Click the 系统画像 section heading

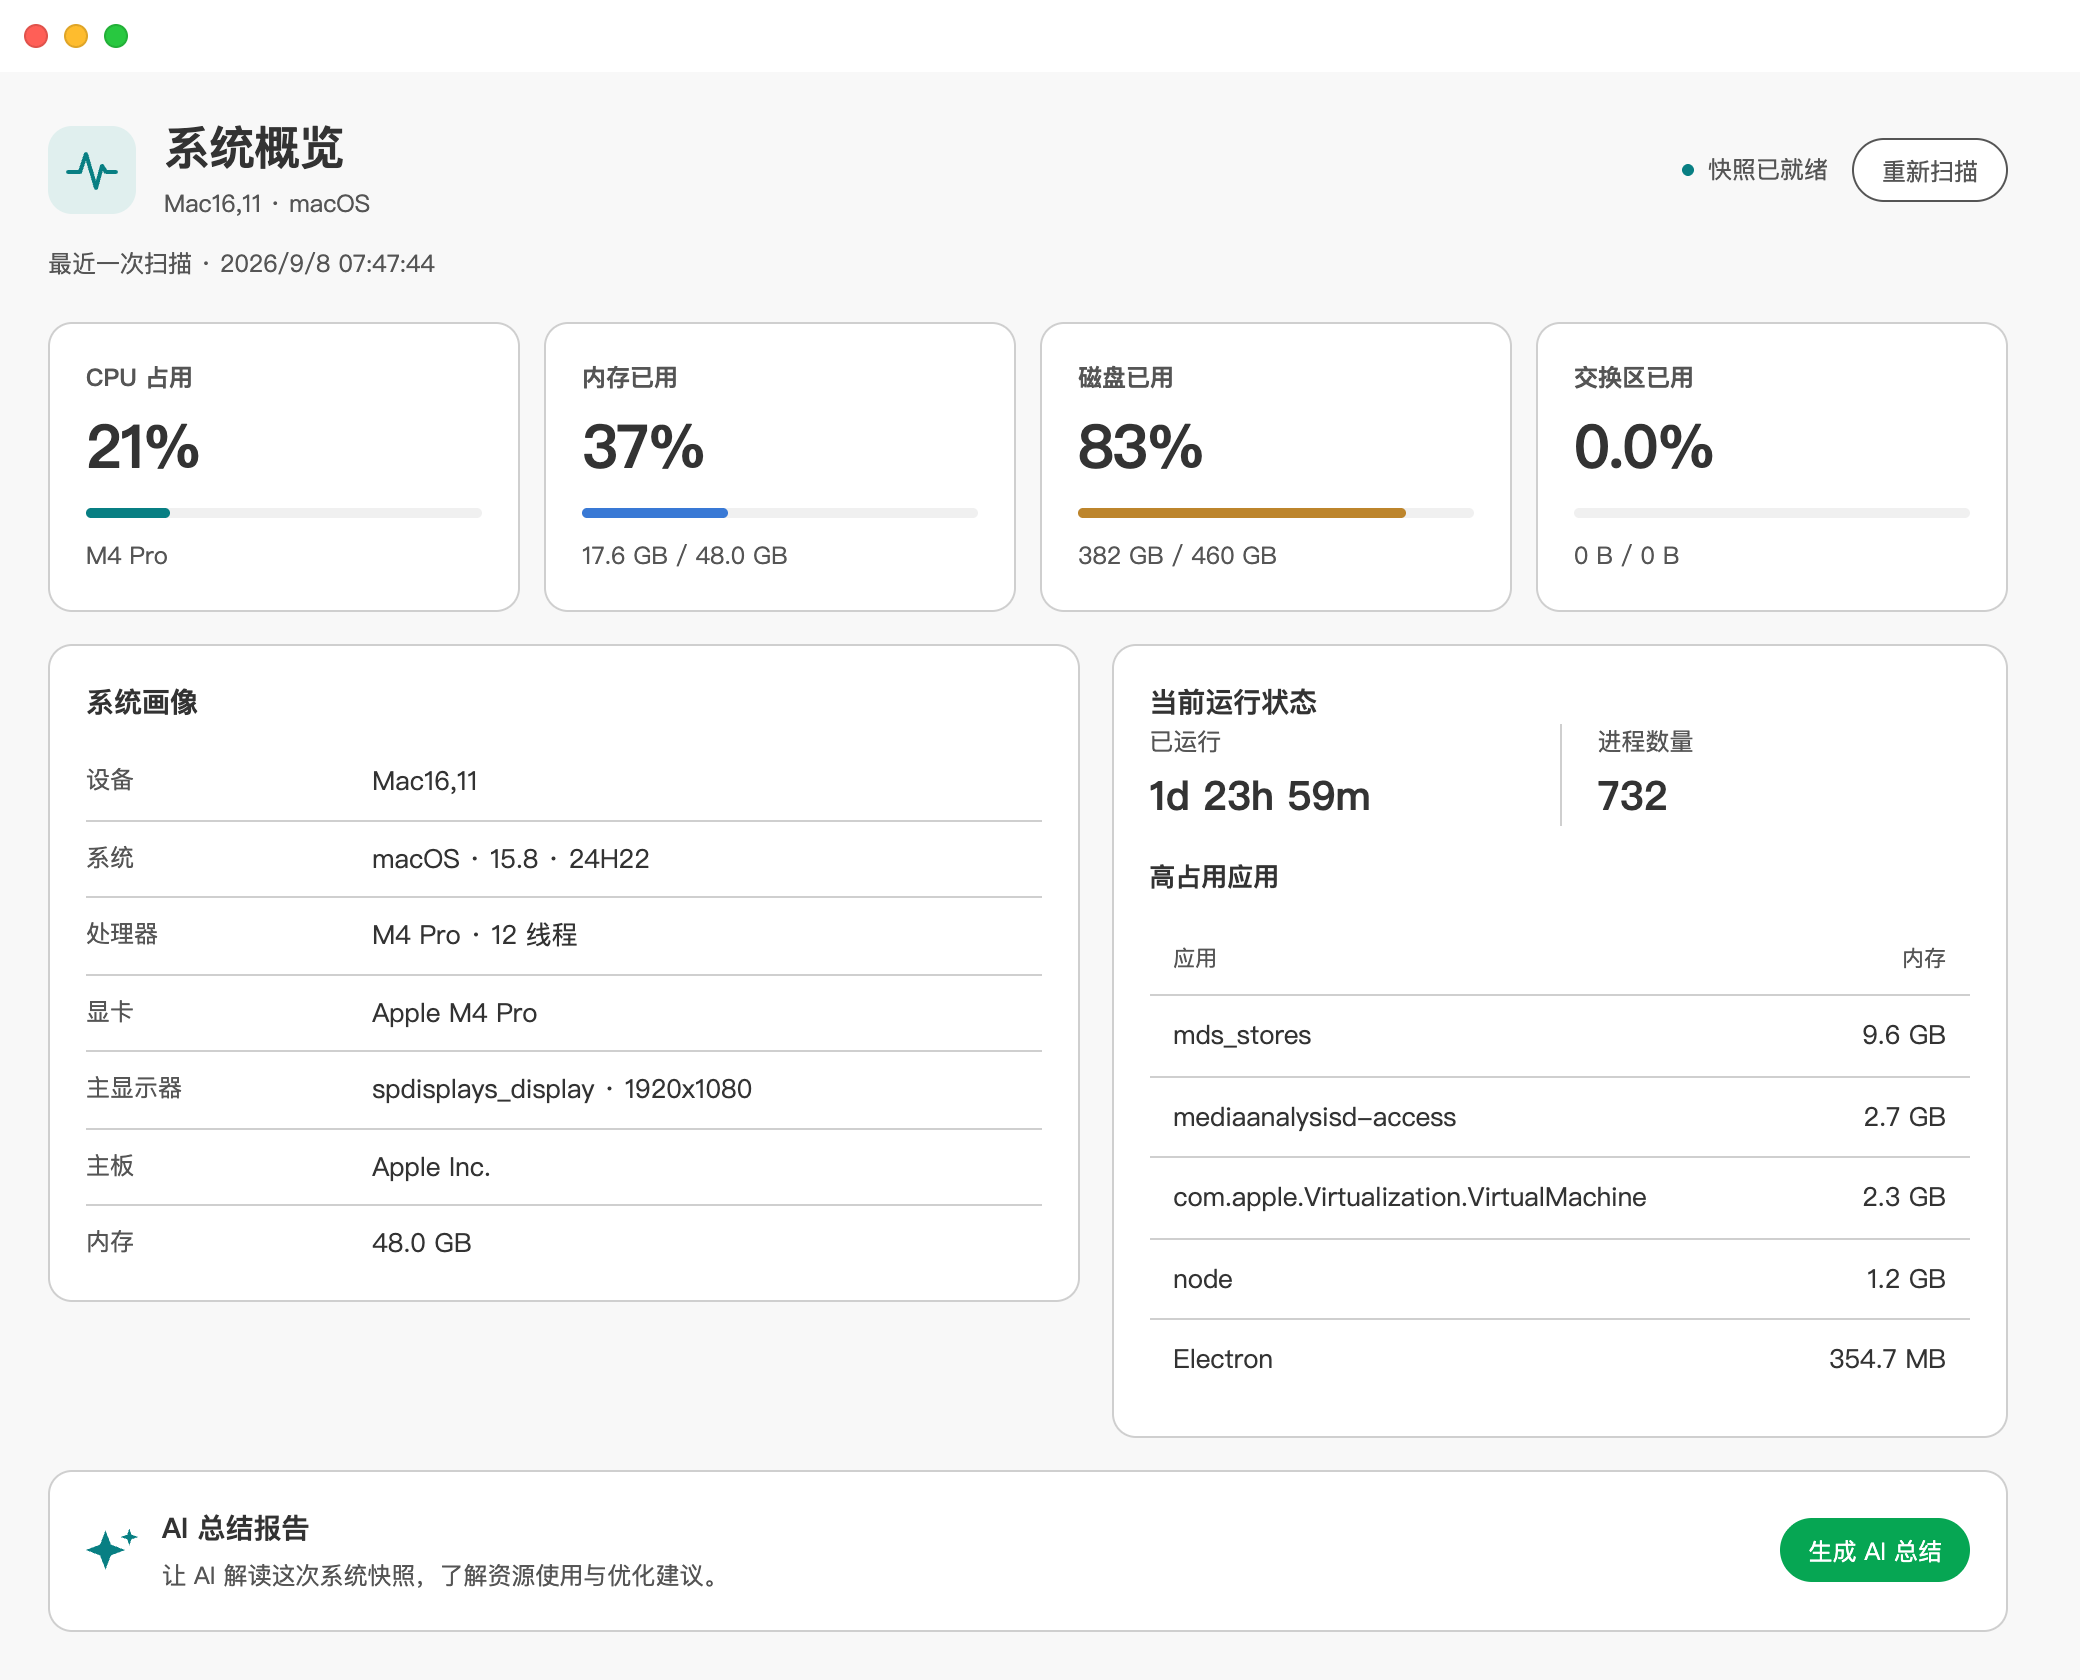click(142, 702)
